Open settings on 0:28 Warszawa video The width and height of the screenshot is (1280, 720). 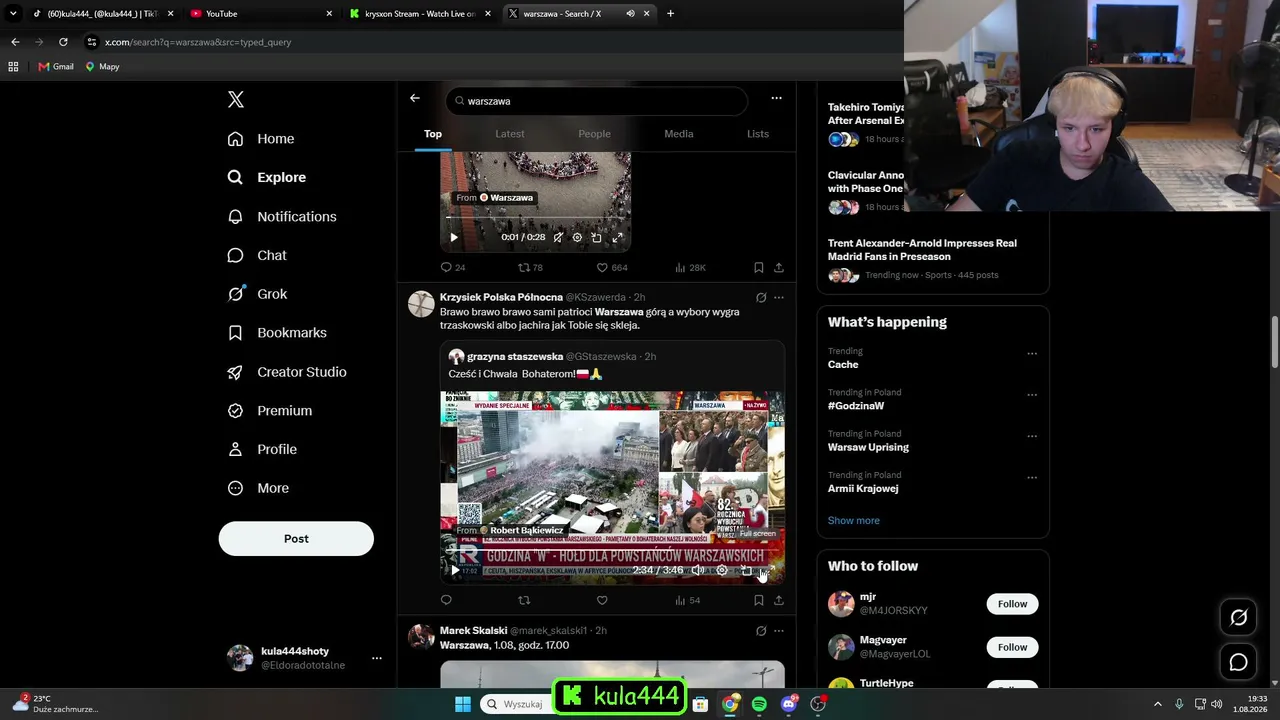(577, 237)
